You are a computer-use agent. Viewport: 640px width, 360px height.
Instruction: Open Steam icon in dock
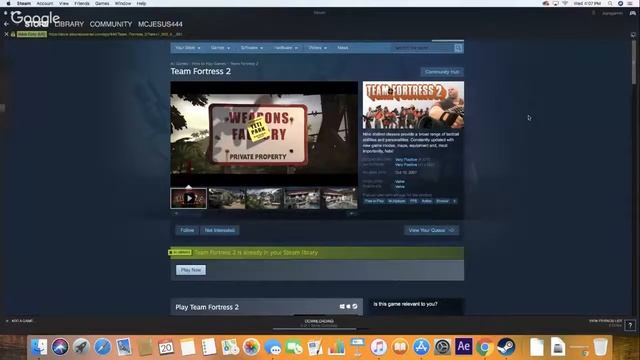point(506,347)
